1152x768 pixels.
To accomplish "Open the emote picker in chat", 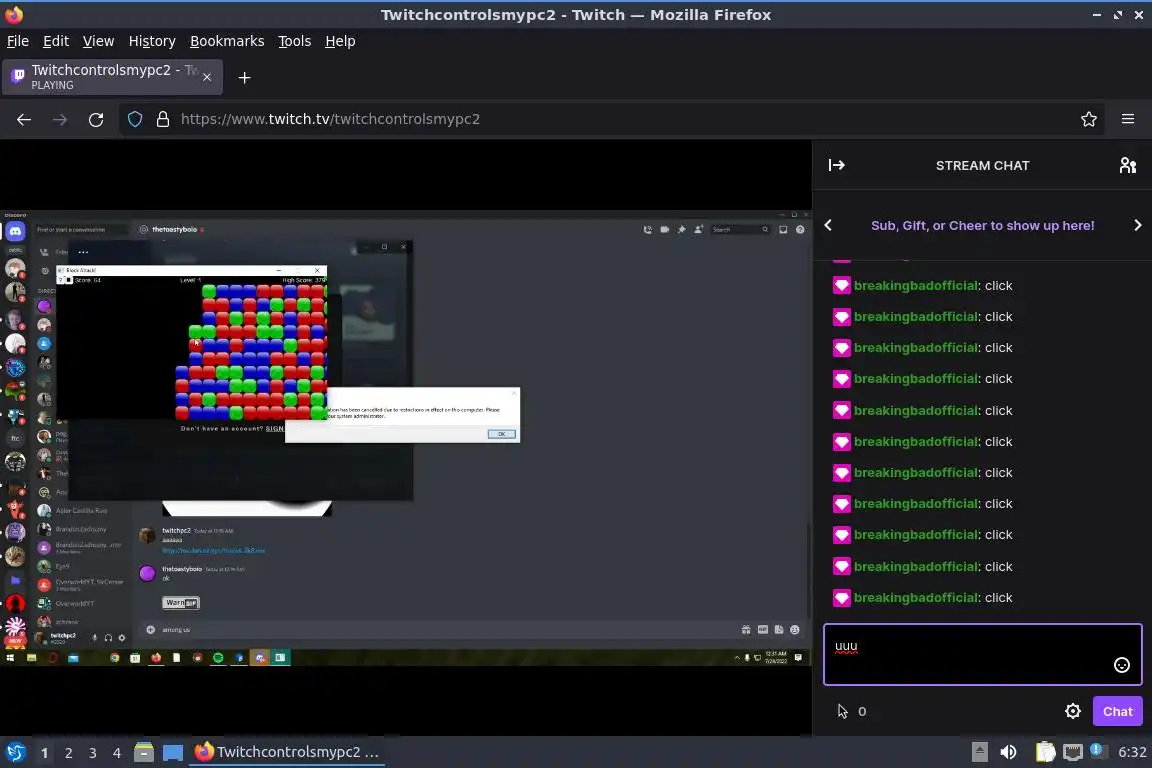I will coord(1121,665).
